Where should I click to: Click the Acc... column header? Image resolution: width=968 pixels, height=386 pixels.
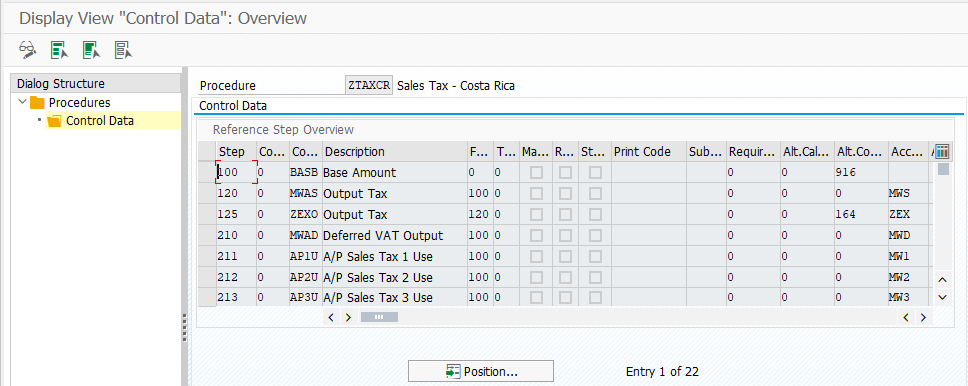point(908,152)
